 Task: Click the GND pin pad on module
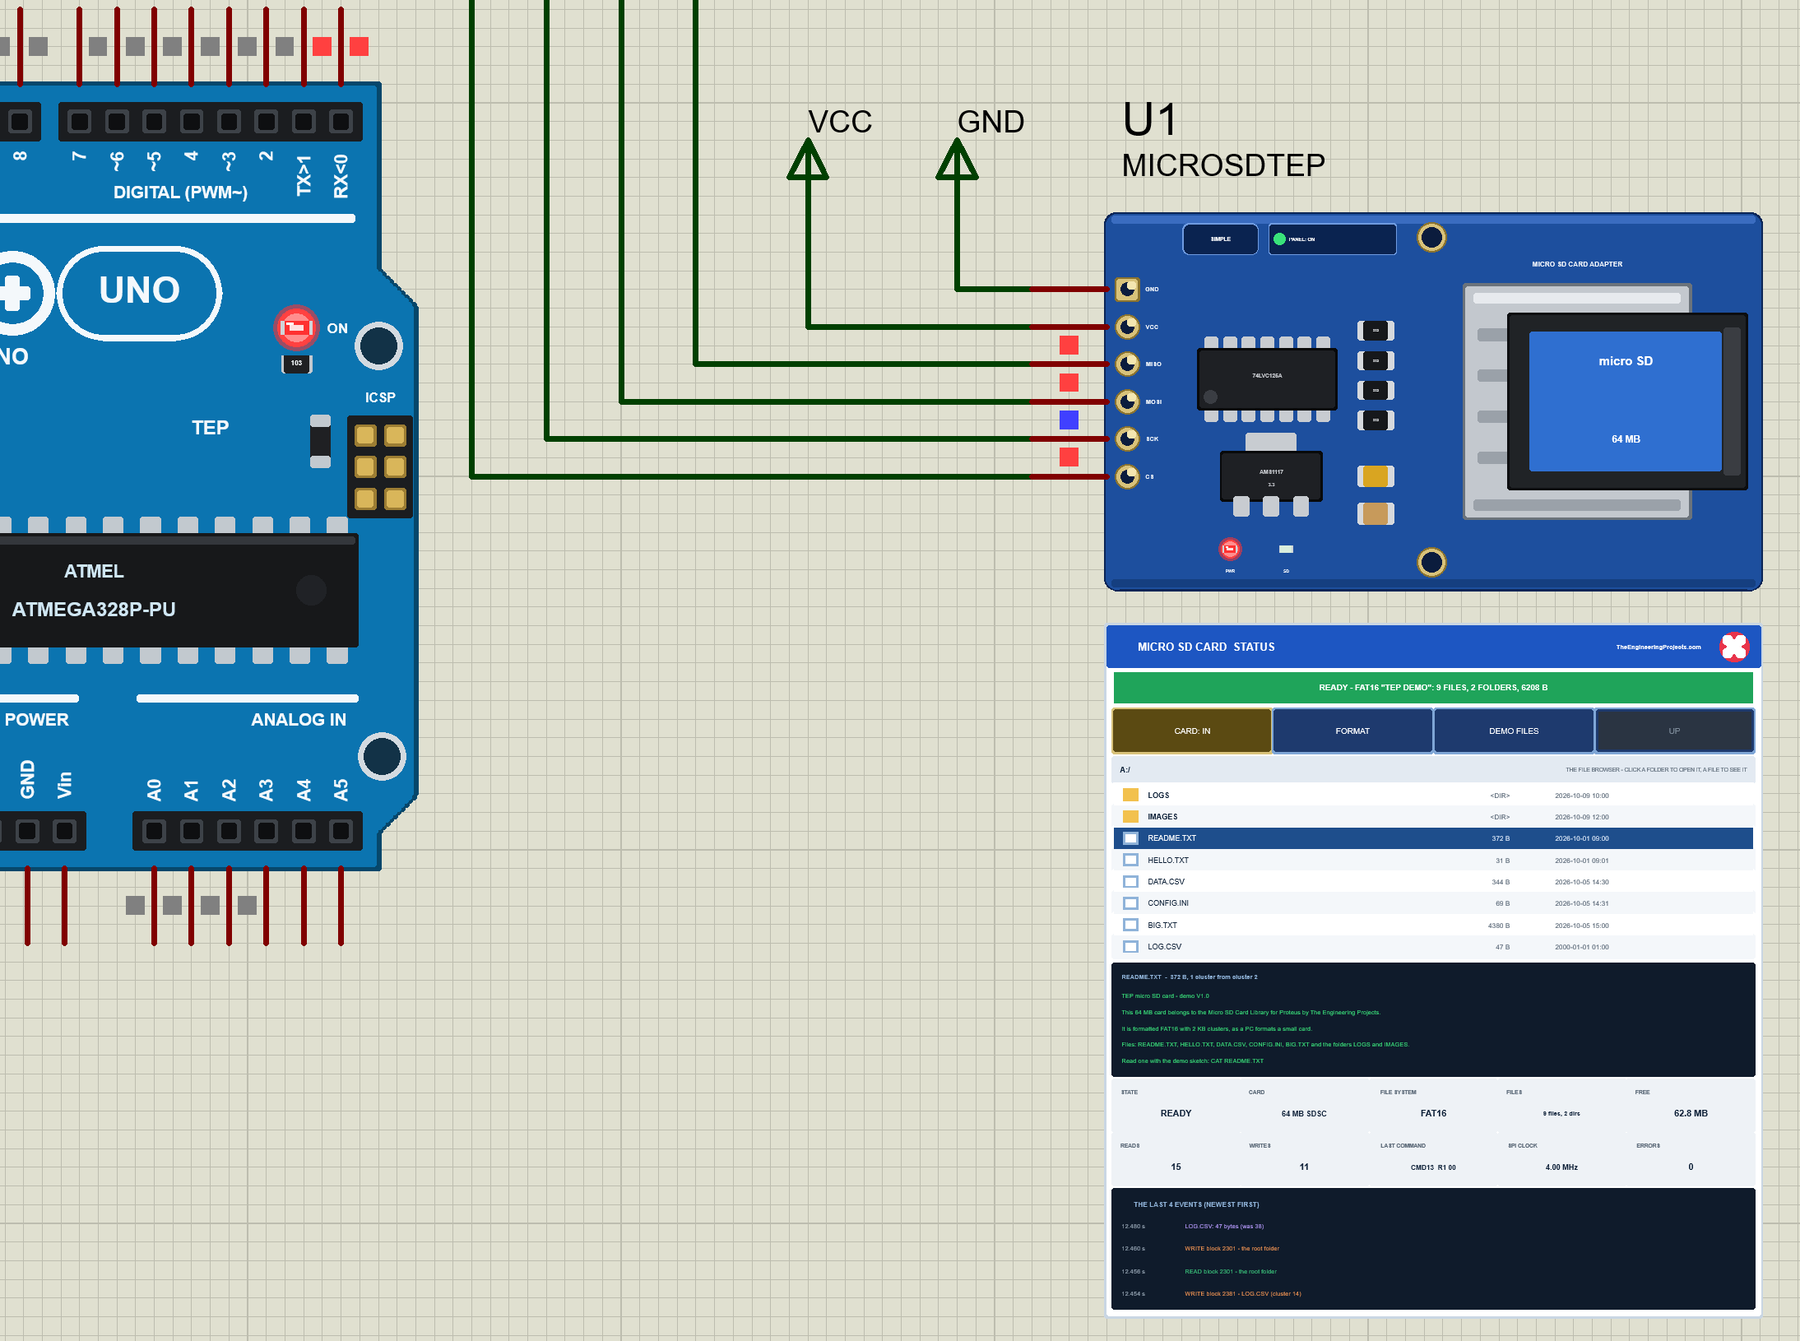[x=1127, y=289]
